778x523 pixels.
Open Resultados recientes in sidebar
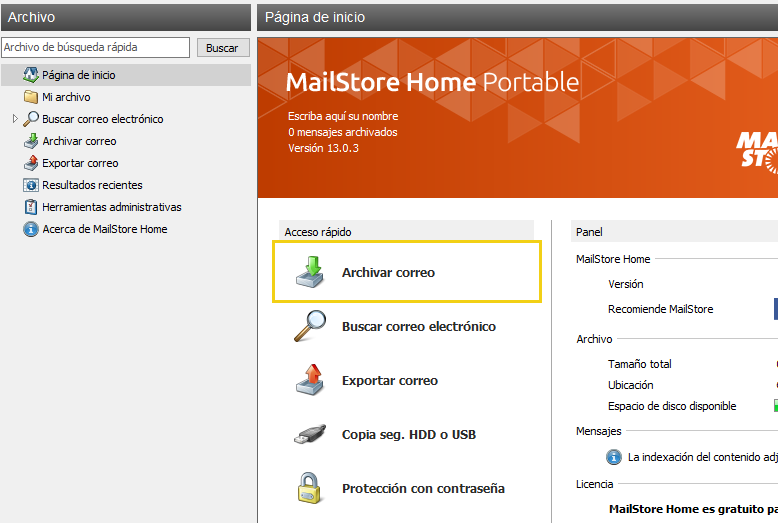click(92, 185)
